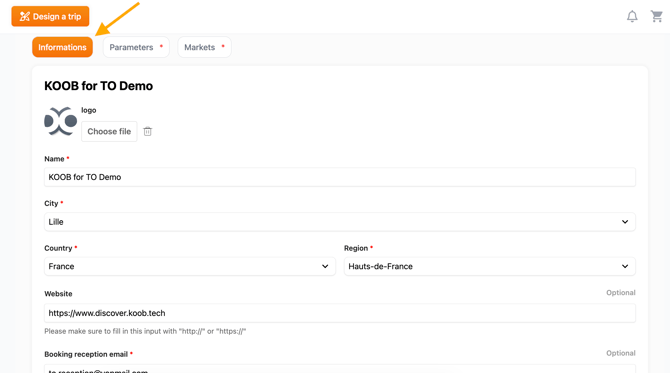
Task: Click the Country label
Action: [x=58, y=248]
